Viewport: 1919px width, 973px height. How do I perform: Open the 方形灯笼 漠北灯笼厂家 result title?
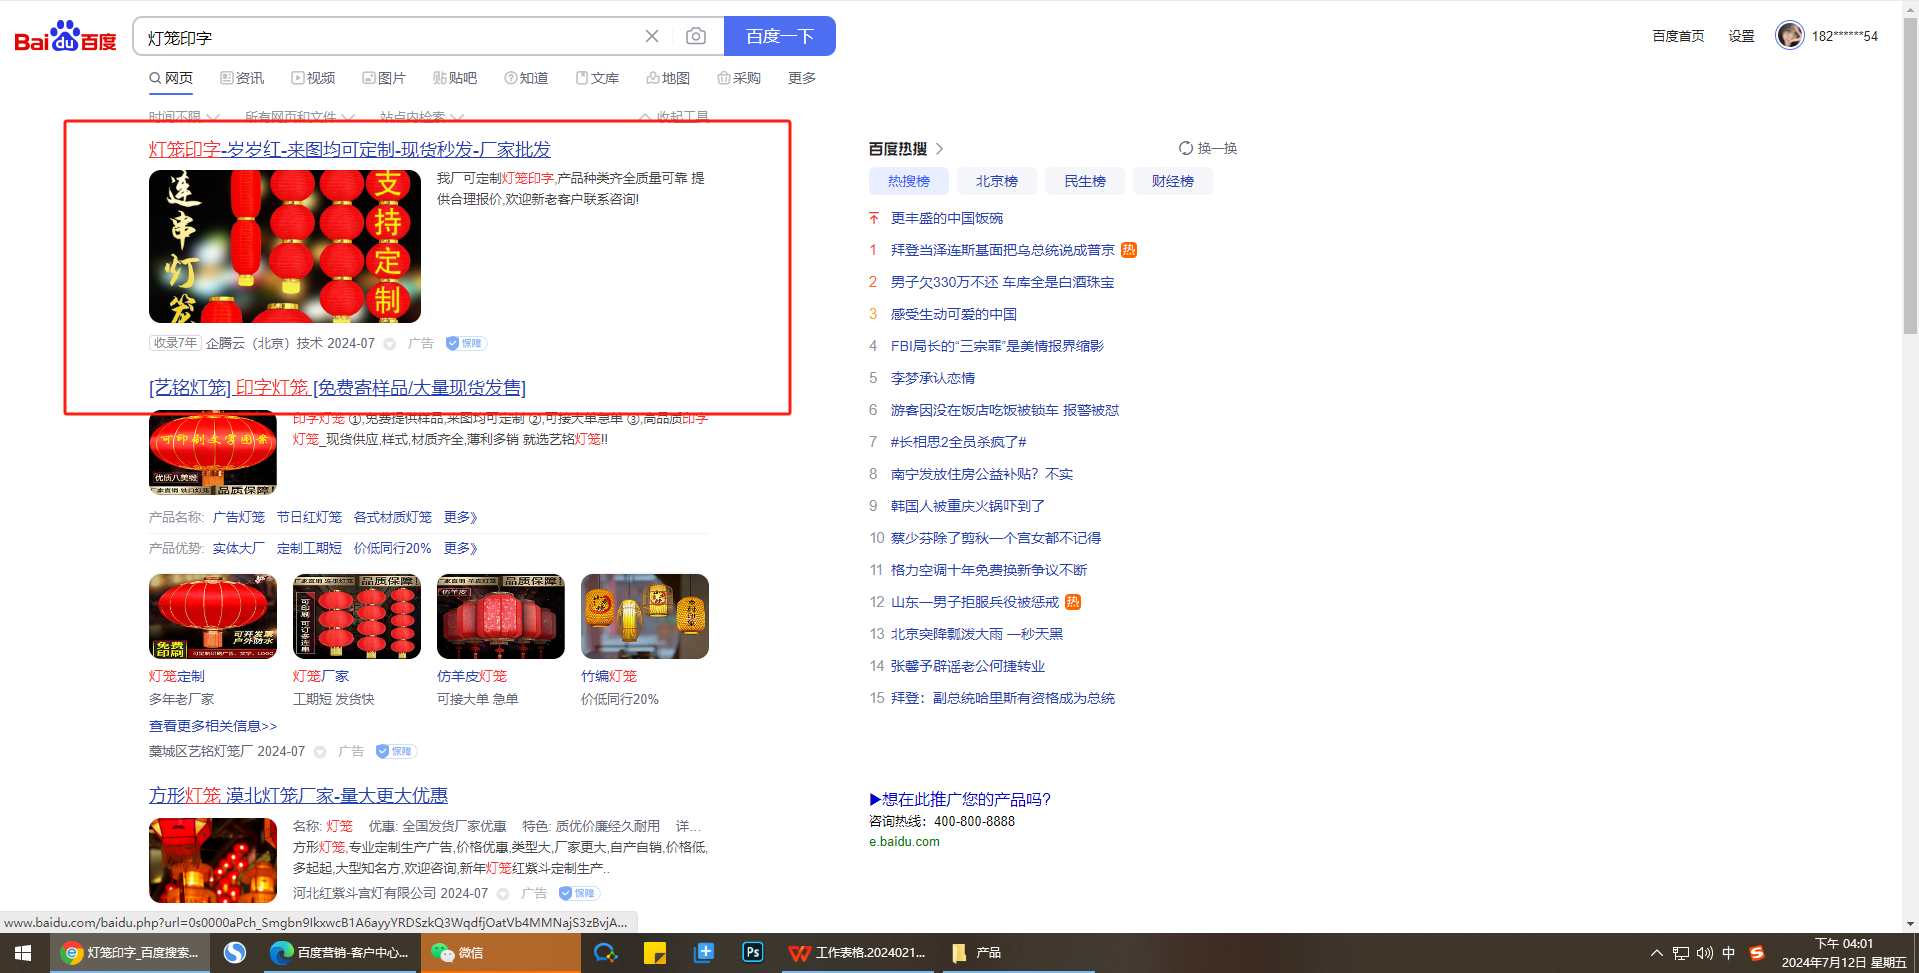tap(298, 795)
